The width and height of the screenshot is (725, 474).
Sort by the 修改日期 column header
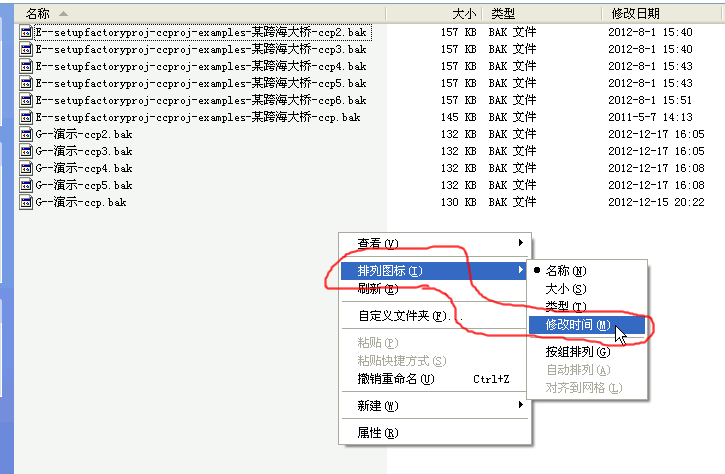point(661,14)
